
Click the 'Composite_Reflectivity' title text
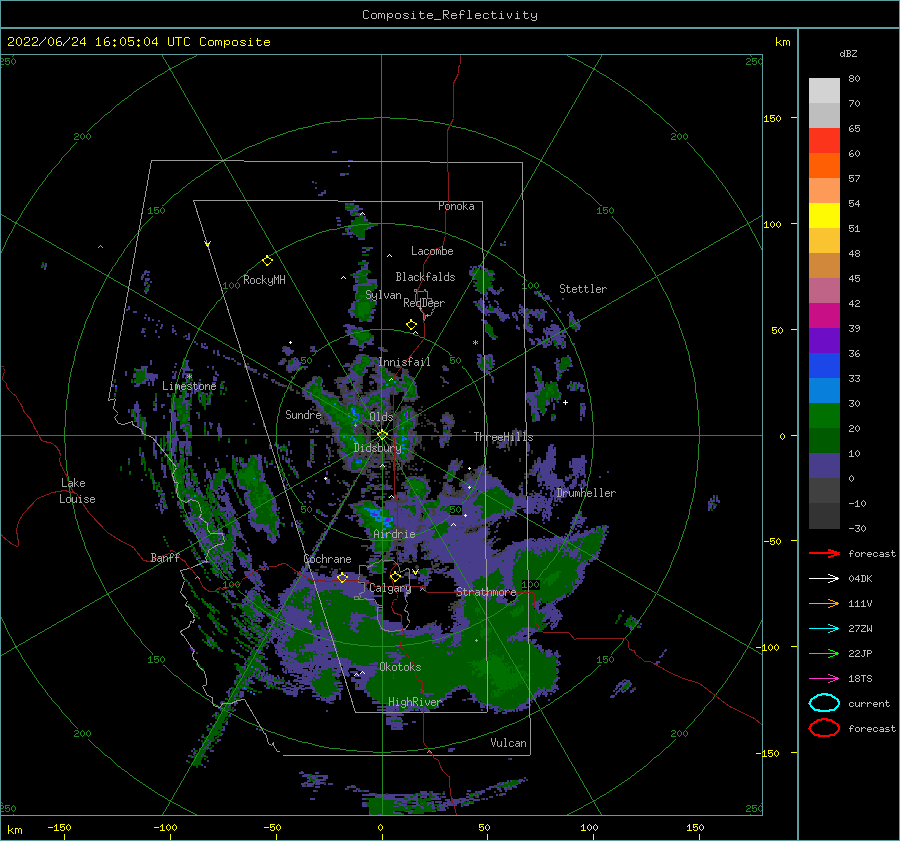pyautogui.click(x=450, y=15)
